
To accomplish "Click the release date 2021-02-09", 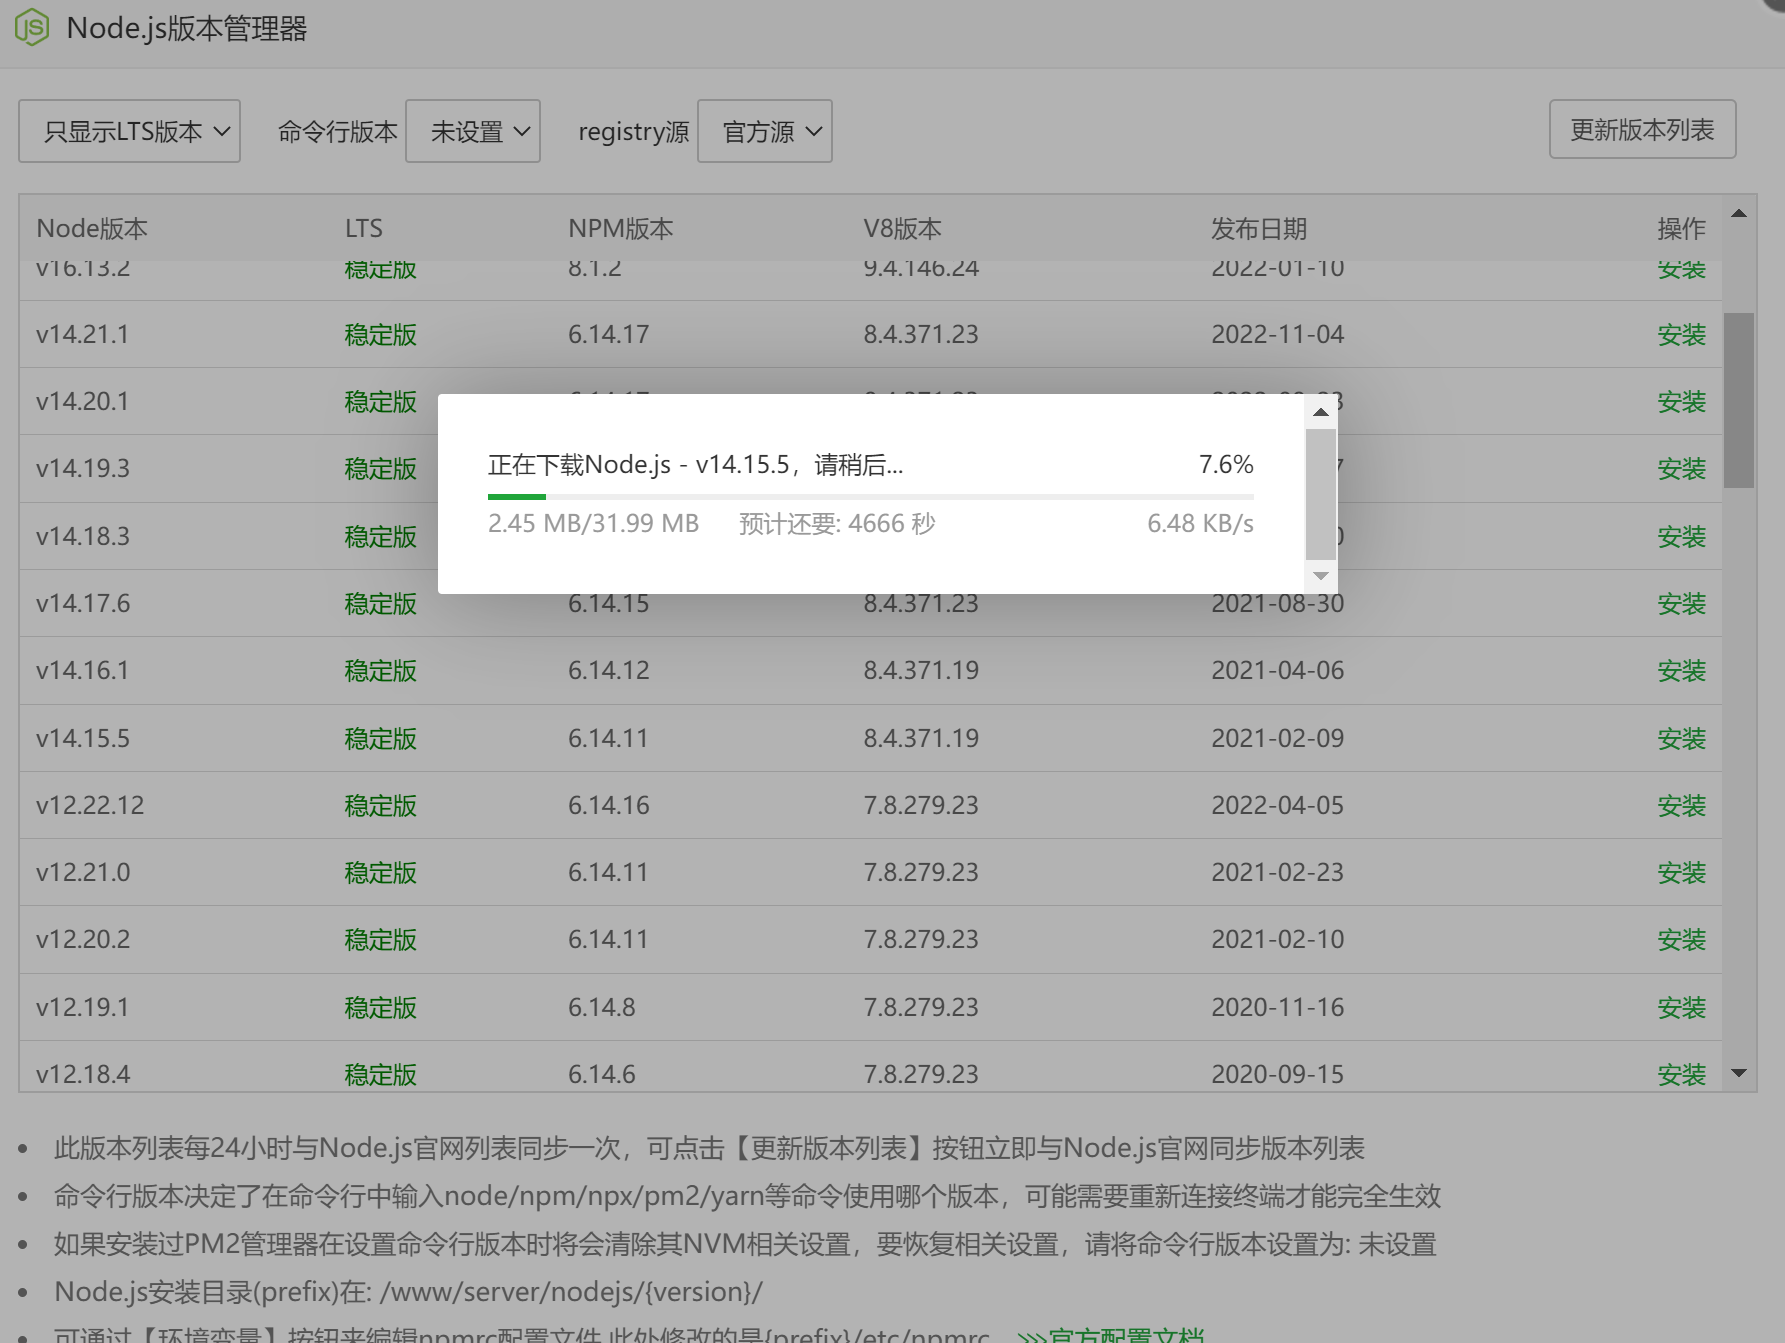I will coord(1277,738).
